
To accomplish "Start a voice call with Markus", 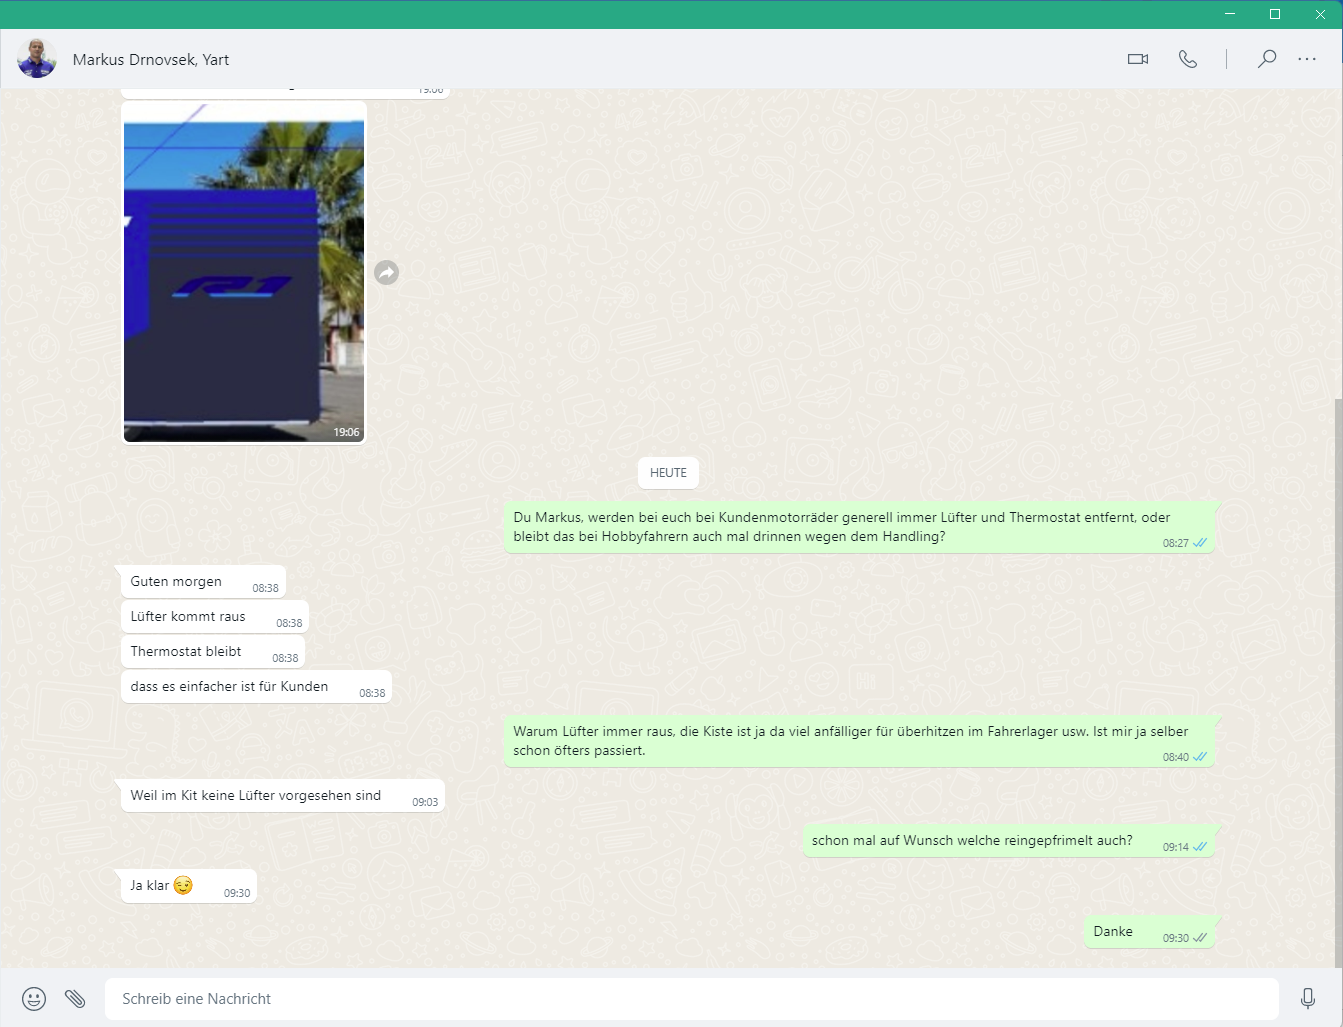I will [x=1187, y=59].
